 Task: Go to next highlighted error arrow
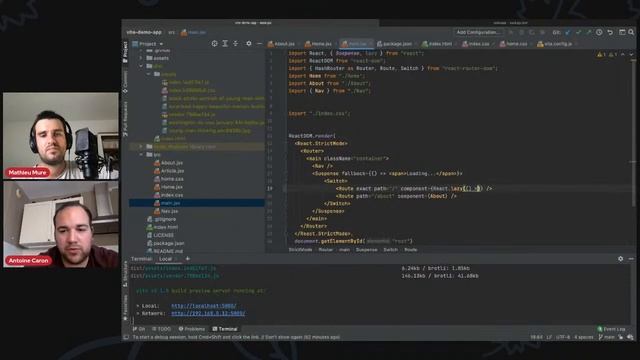click(631, 54)
